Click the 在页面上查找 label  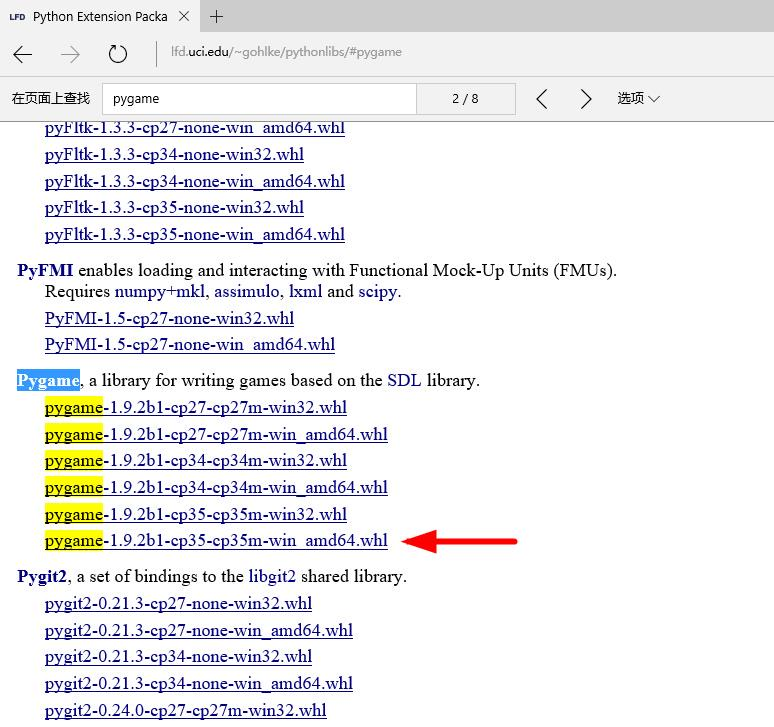click(51, 98)
